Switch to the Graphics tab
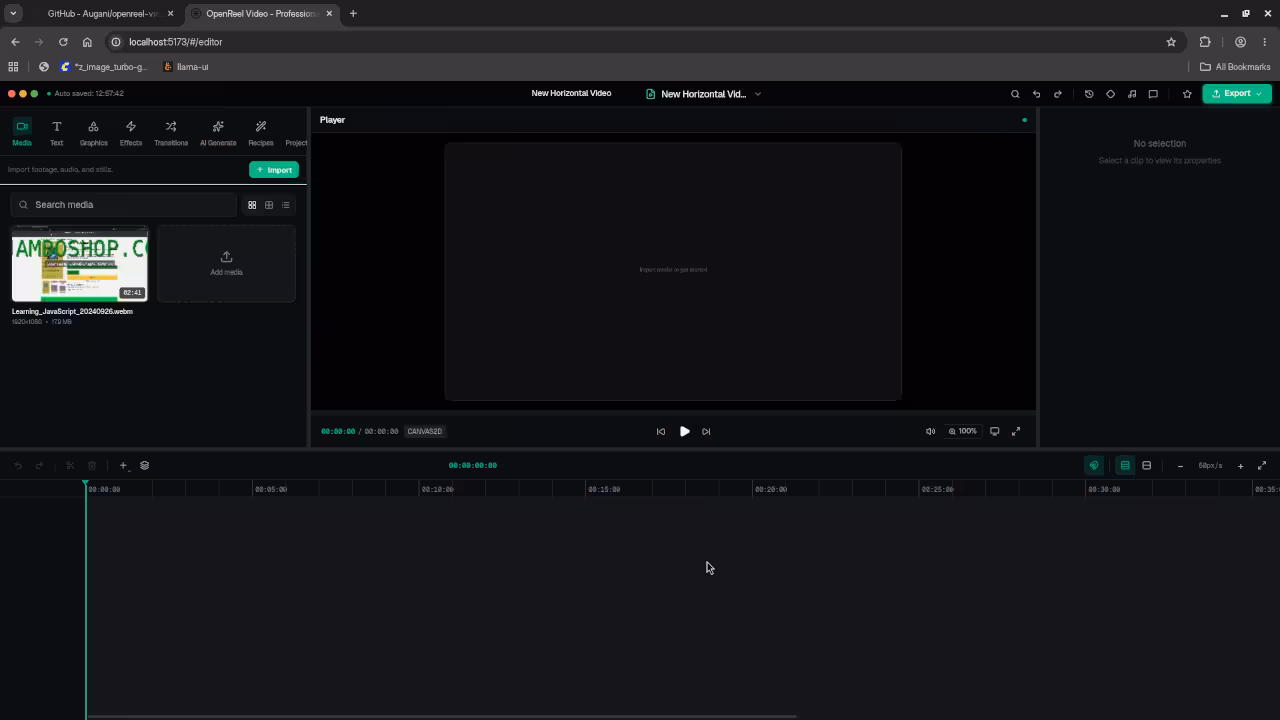Image resolution: width=1280 pixels, height=720 pixels. tap(93, 132)
